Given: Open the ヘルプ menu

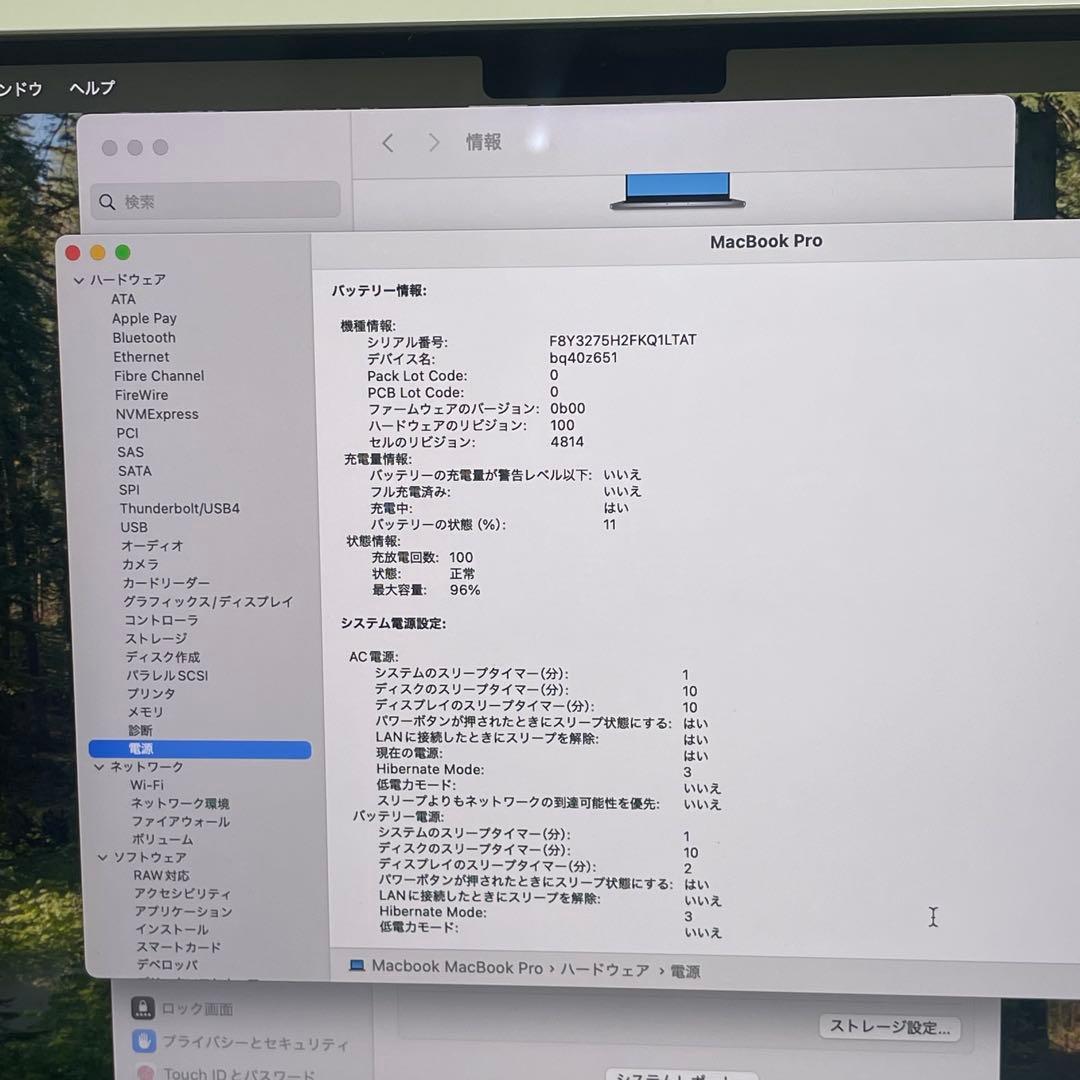Looking at the screenshot, I should tap(91, 88).
